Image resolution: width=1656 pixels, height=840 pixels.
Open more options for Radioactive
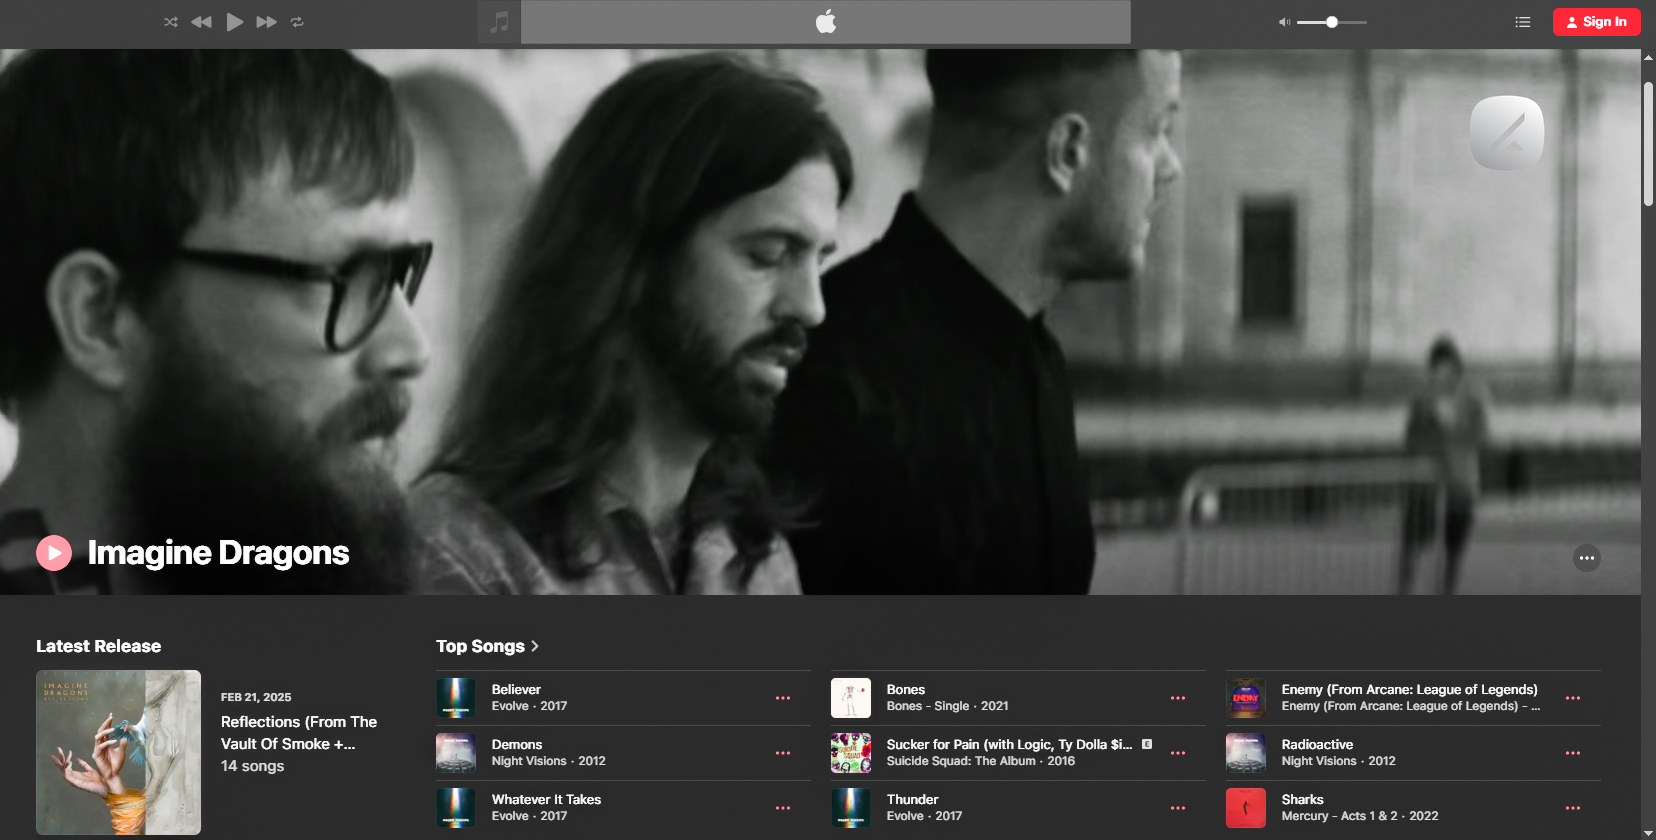(1573, 753)
